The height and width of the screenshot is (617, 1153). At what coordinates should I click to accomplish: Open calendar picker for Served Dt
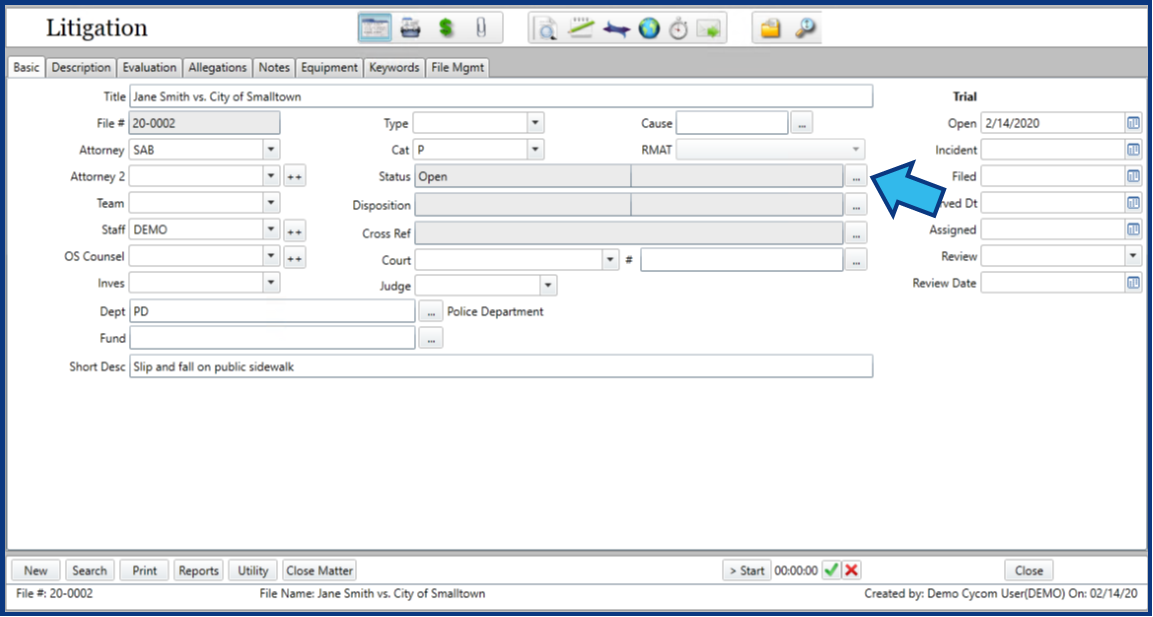[x=1133, y=203]
